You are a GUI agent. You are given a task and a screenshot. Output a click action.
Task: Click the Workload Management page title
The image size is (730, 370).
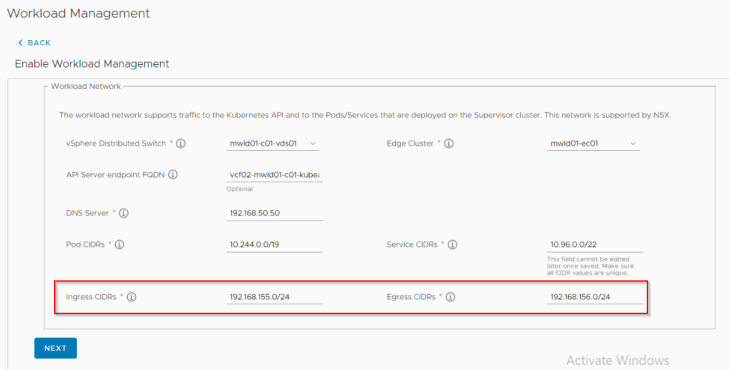click(x=78, y=13)
